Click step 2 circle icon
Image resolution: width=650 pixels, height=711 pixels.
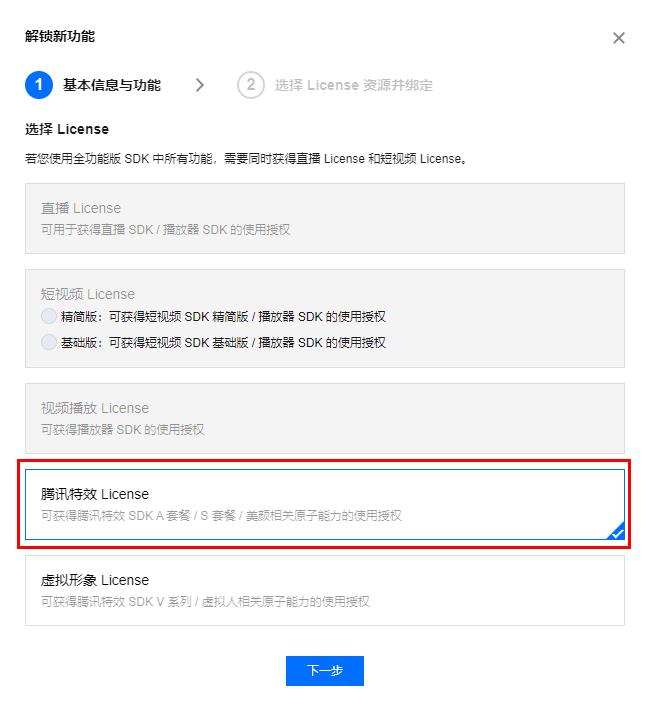(250, 85)
